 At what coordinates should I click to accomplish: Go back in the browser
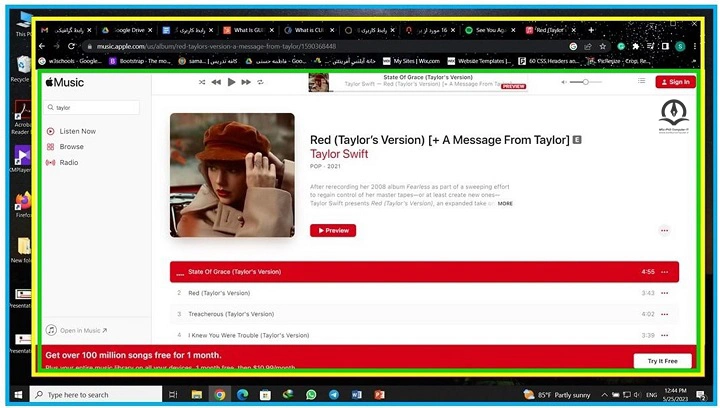[42, 46]
